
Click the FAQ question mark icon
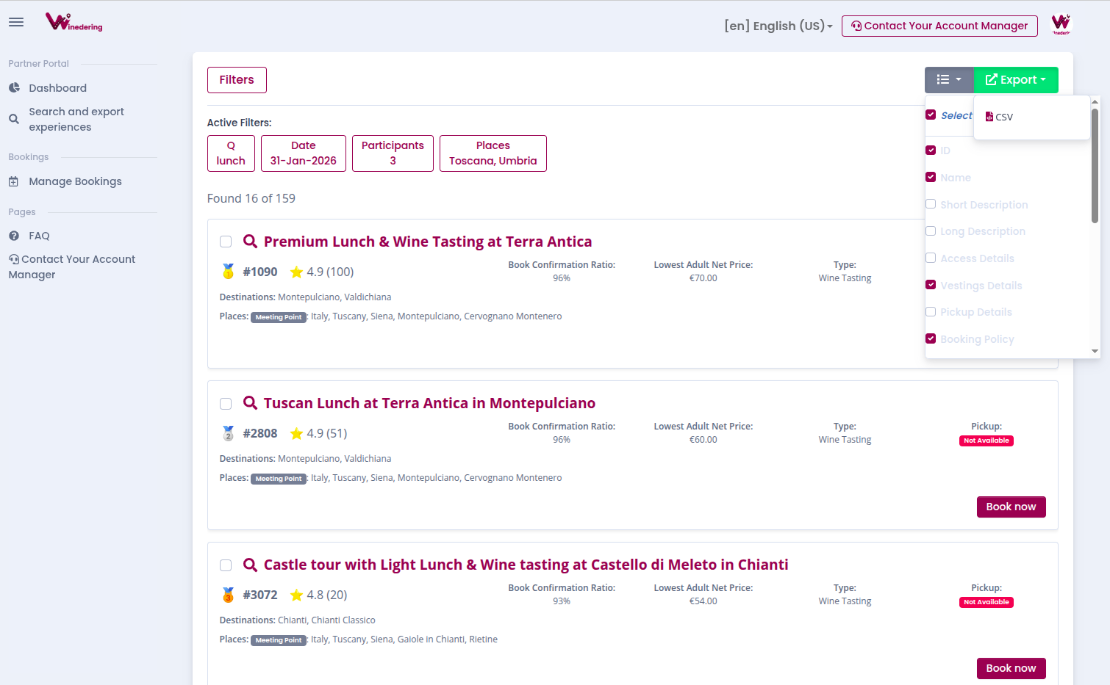14,236
